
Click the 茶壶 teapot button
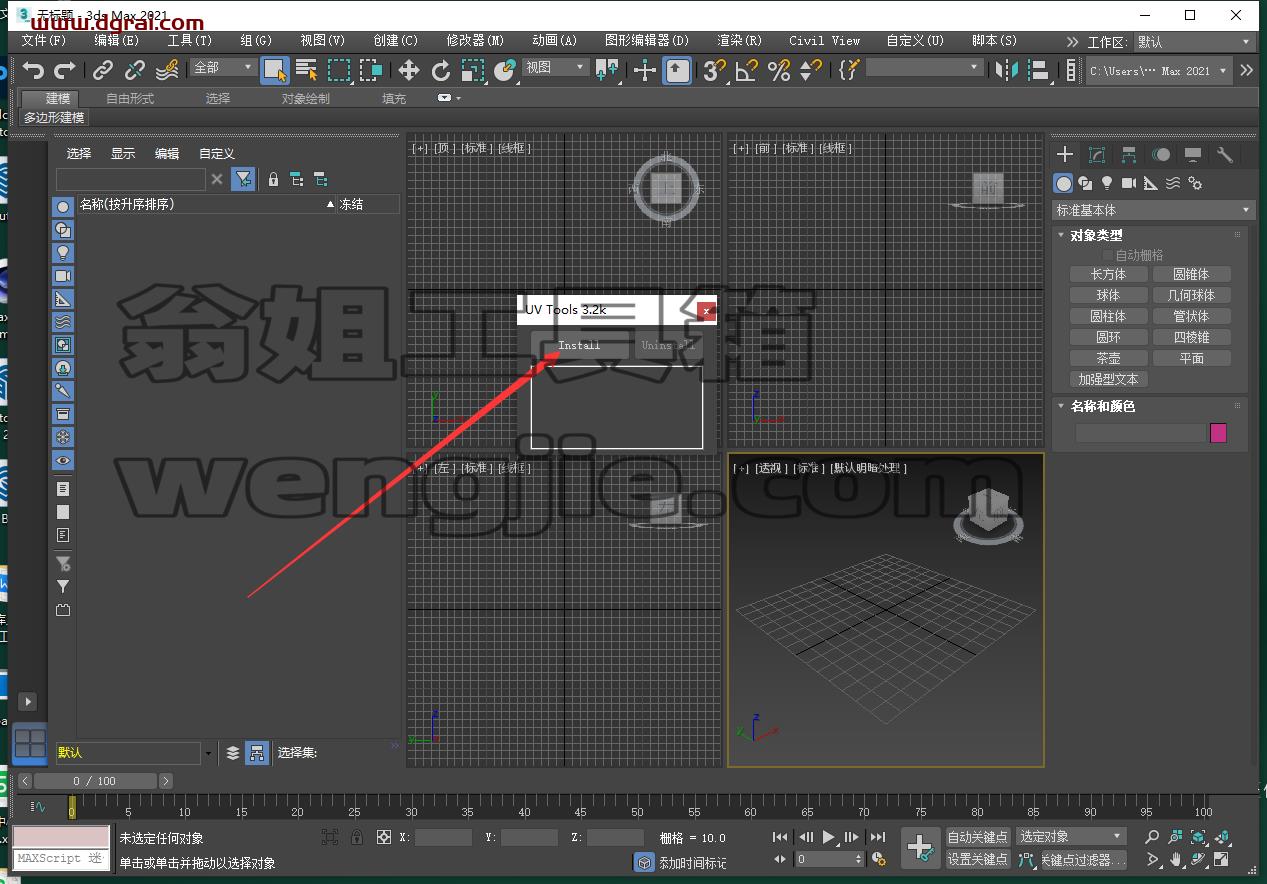(1108, 358)
